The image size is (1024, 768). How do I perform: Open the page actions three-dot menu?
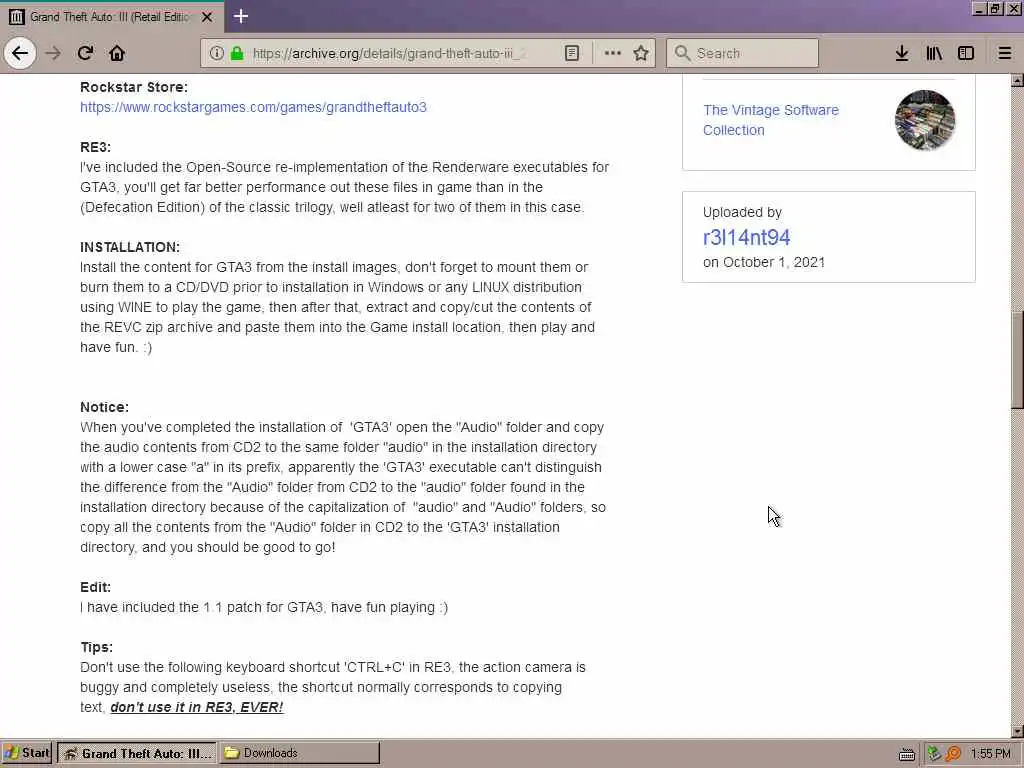[613, 53]
